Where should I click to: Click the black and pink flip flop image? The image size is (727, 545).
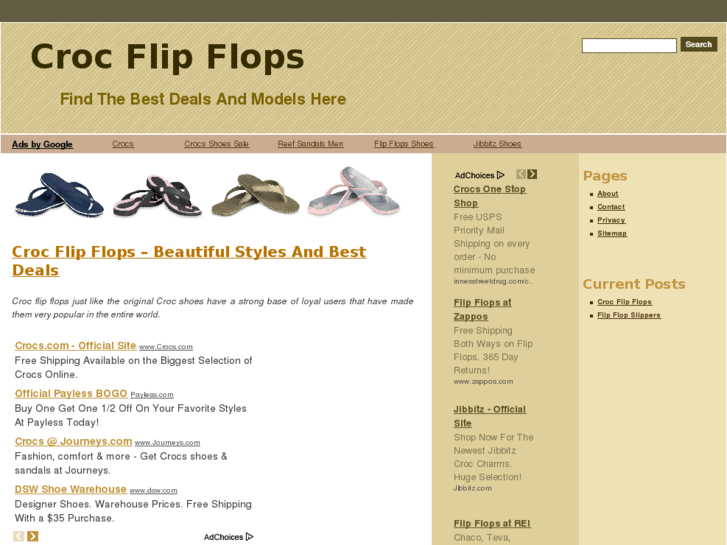[x=157, y=195]
